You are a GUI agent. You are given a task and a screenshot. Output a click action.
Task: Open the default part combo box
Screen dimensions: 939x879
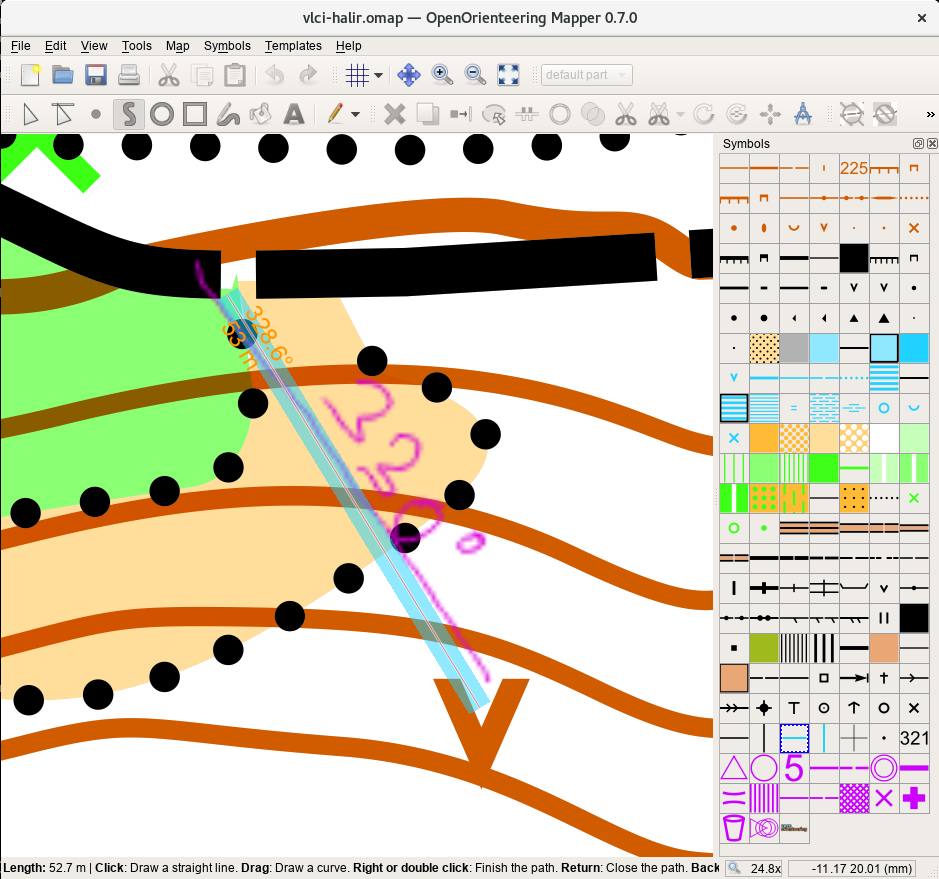click(586, 75)
